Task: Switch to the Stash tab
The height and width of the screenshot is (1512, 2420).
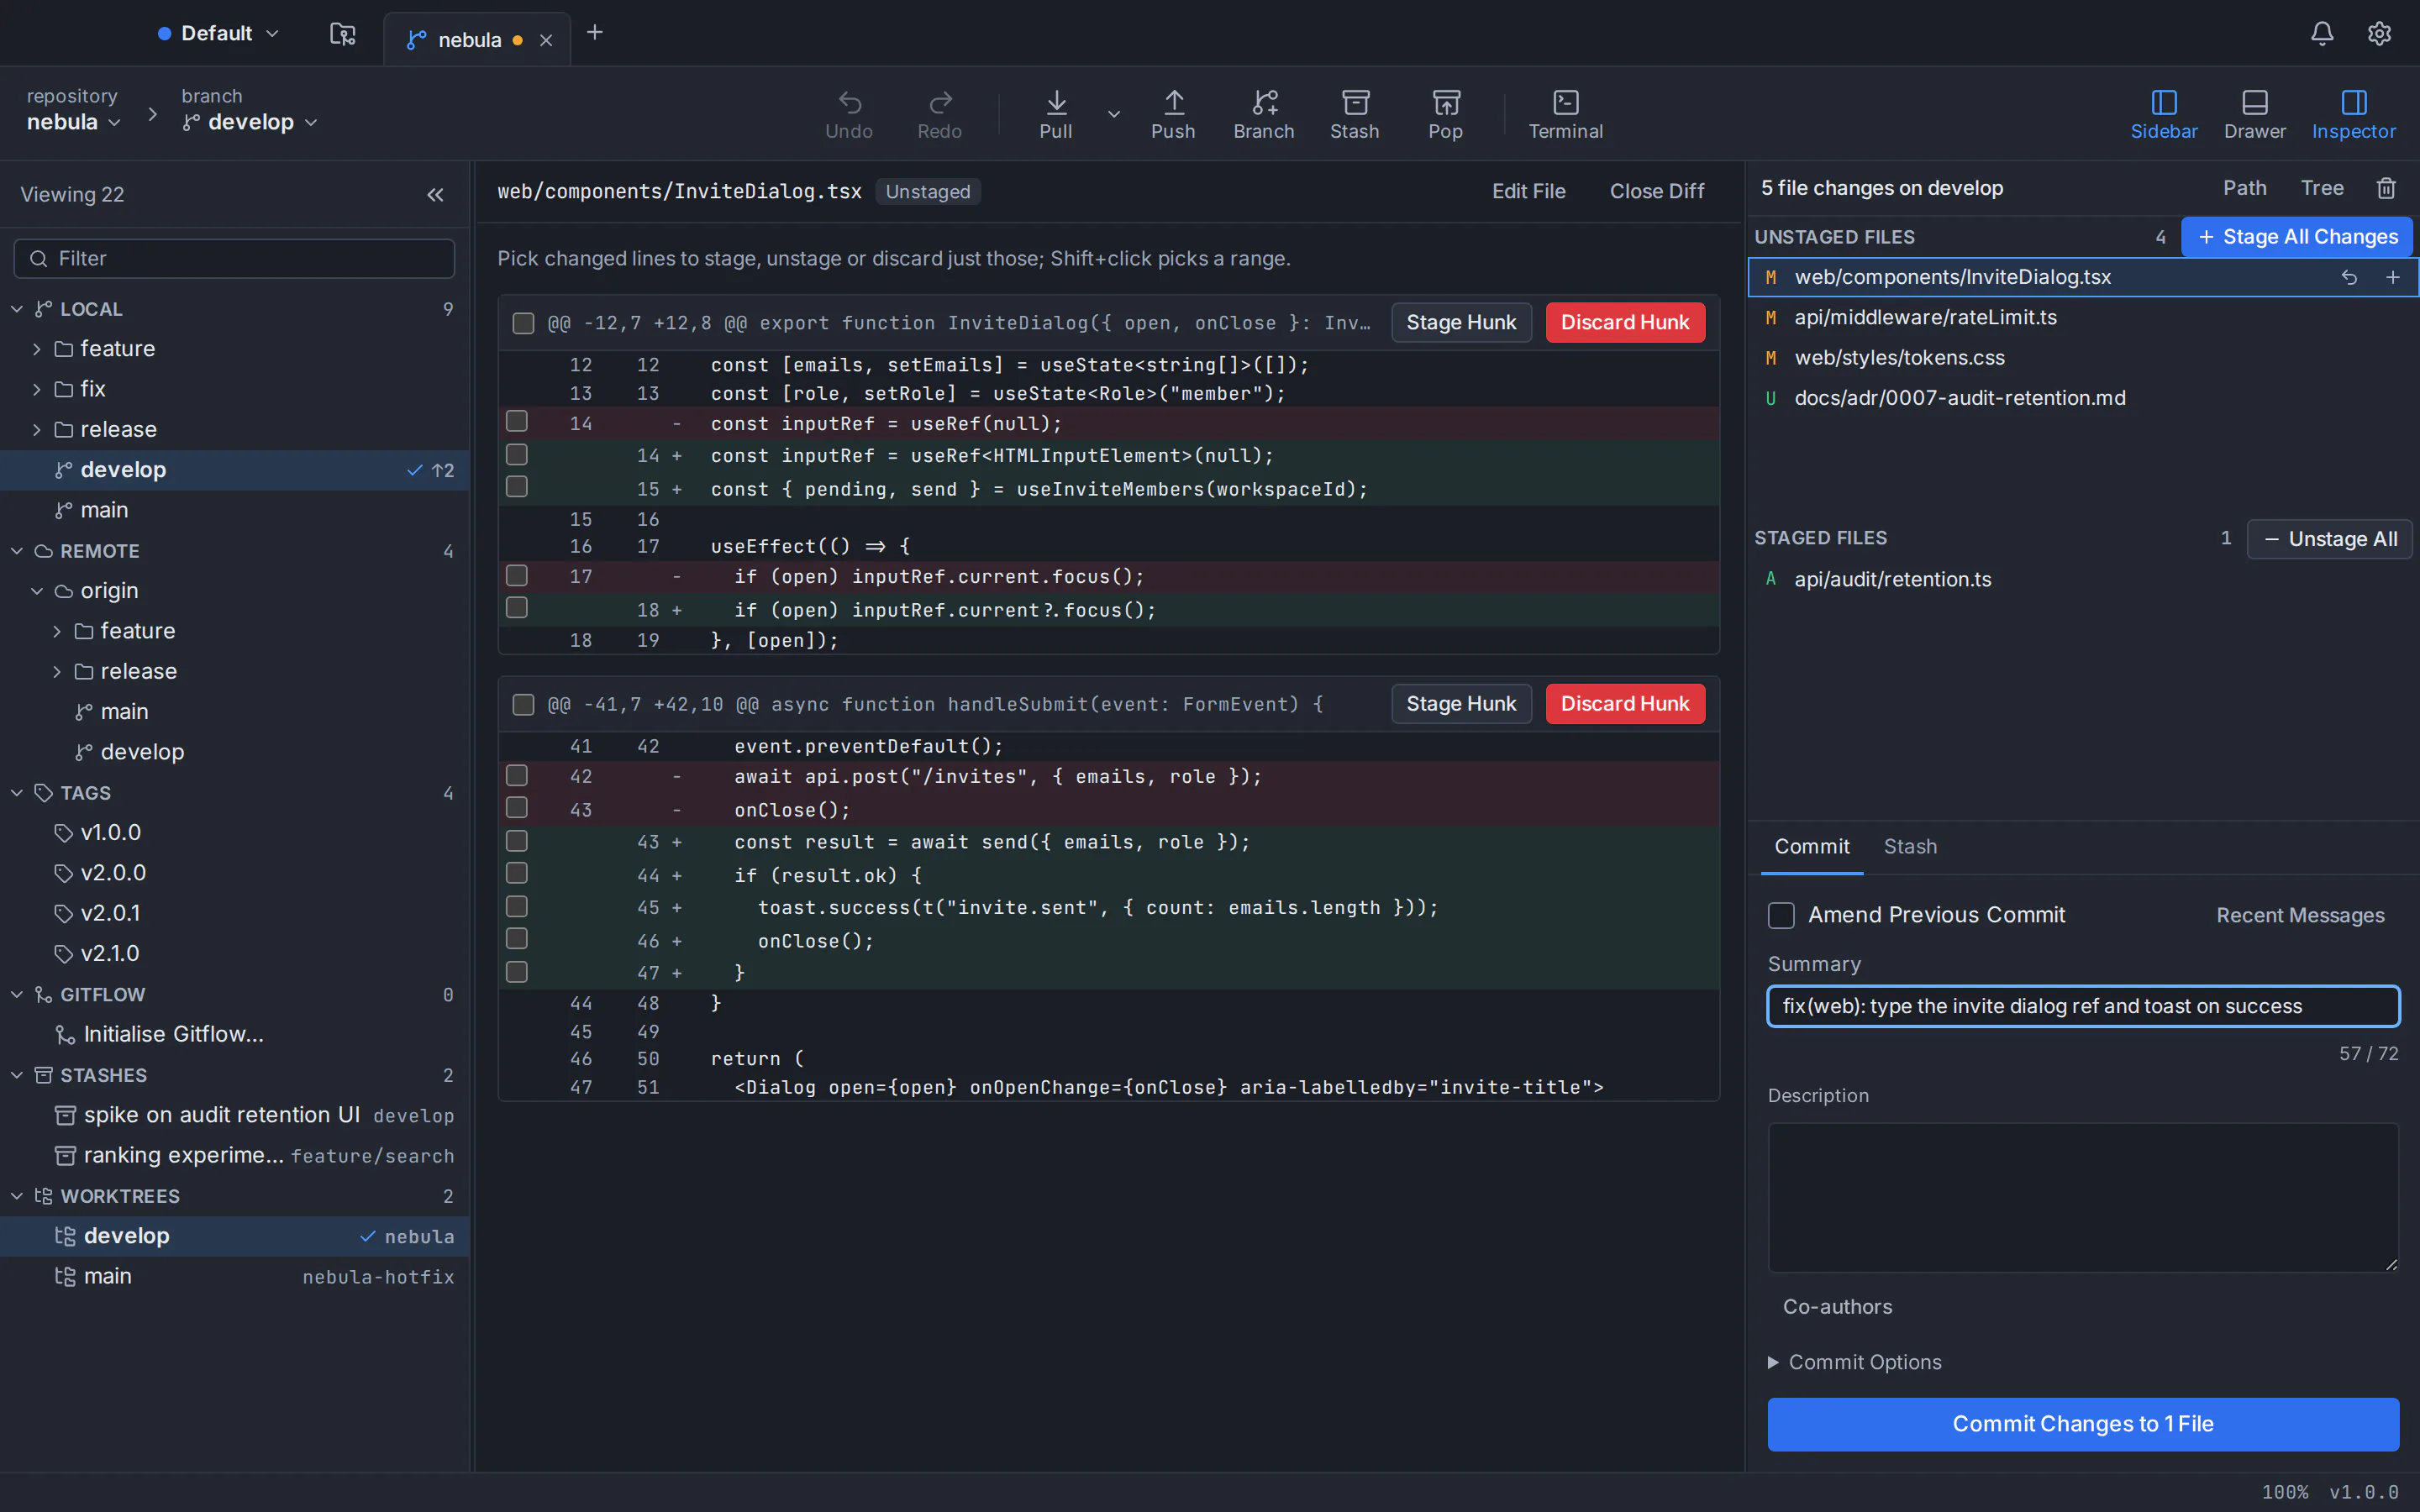Action: tap(1910, 846)
